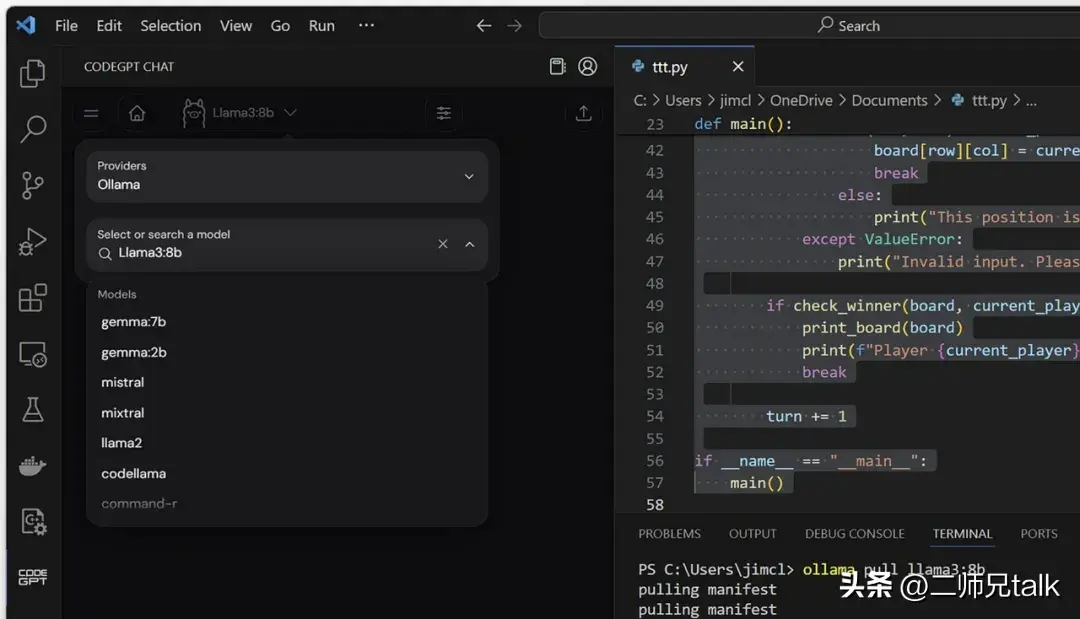The width and height of the screenshot is (1080, 619).
Task: Clear the model search with the X
Action: click(443, 244)
